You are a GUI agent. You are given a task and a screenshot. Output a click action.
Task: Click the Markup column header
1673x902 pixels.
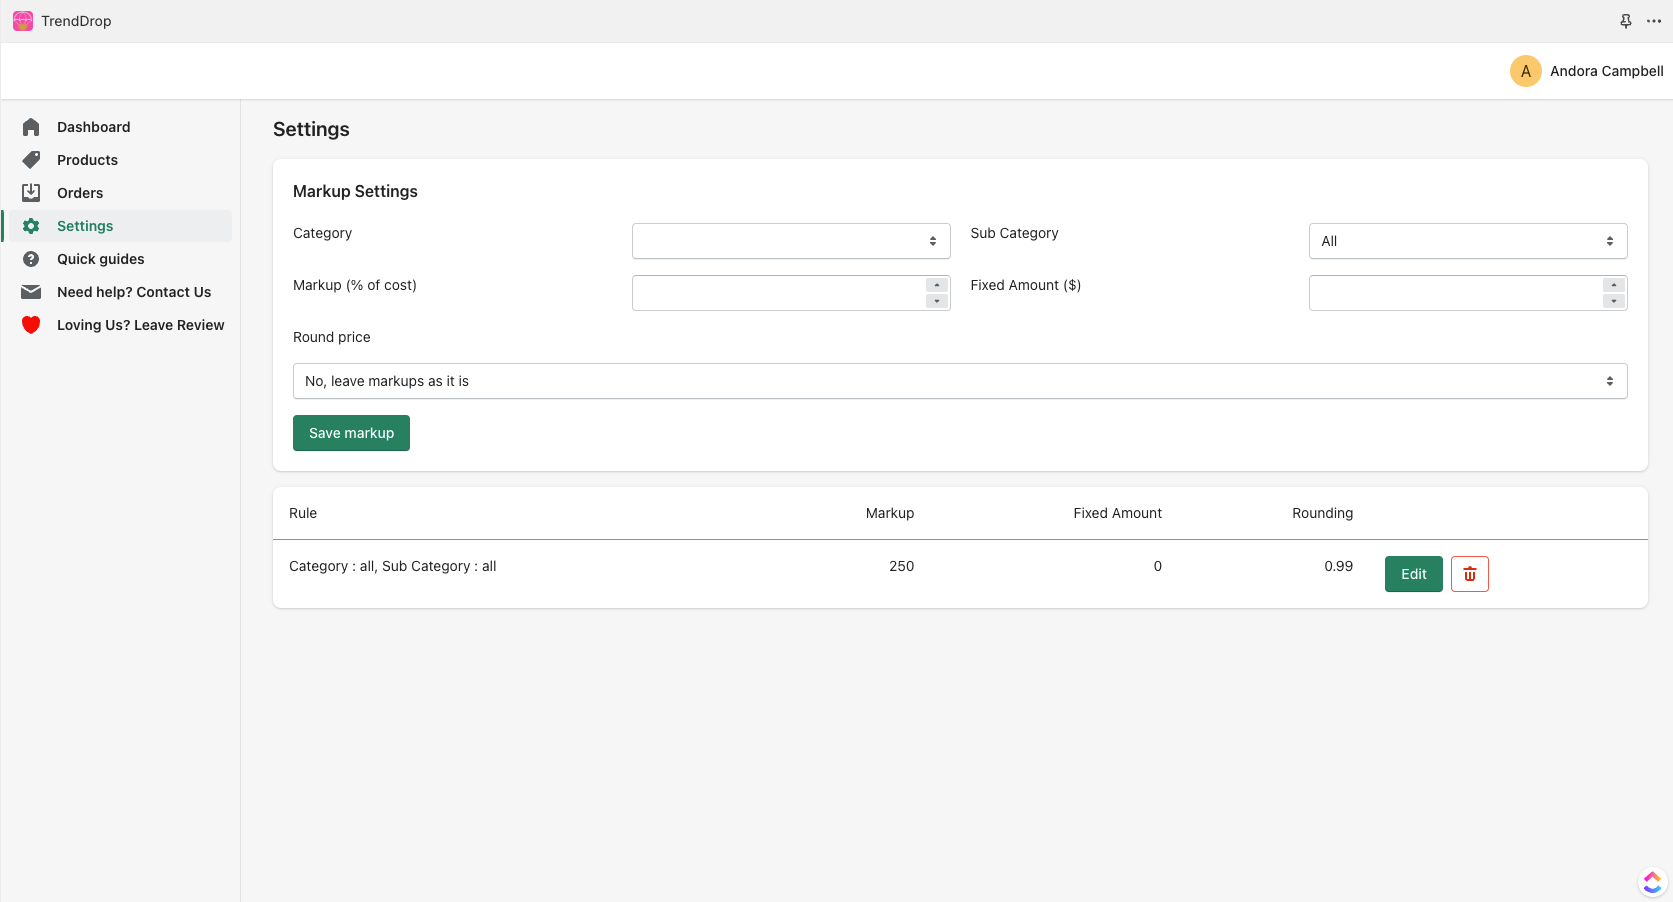point(890,513)
